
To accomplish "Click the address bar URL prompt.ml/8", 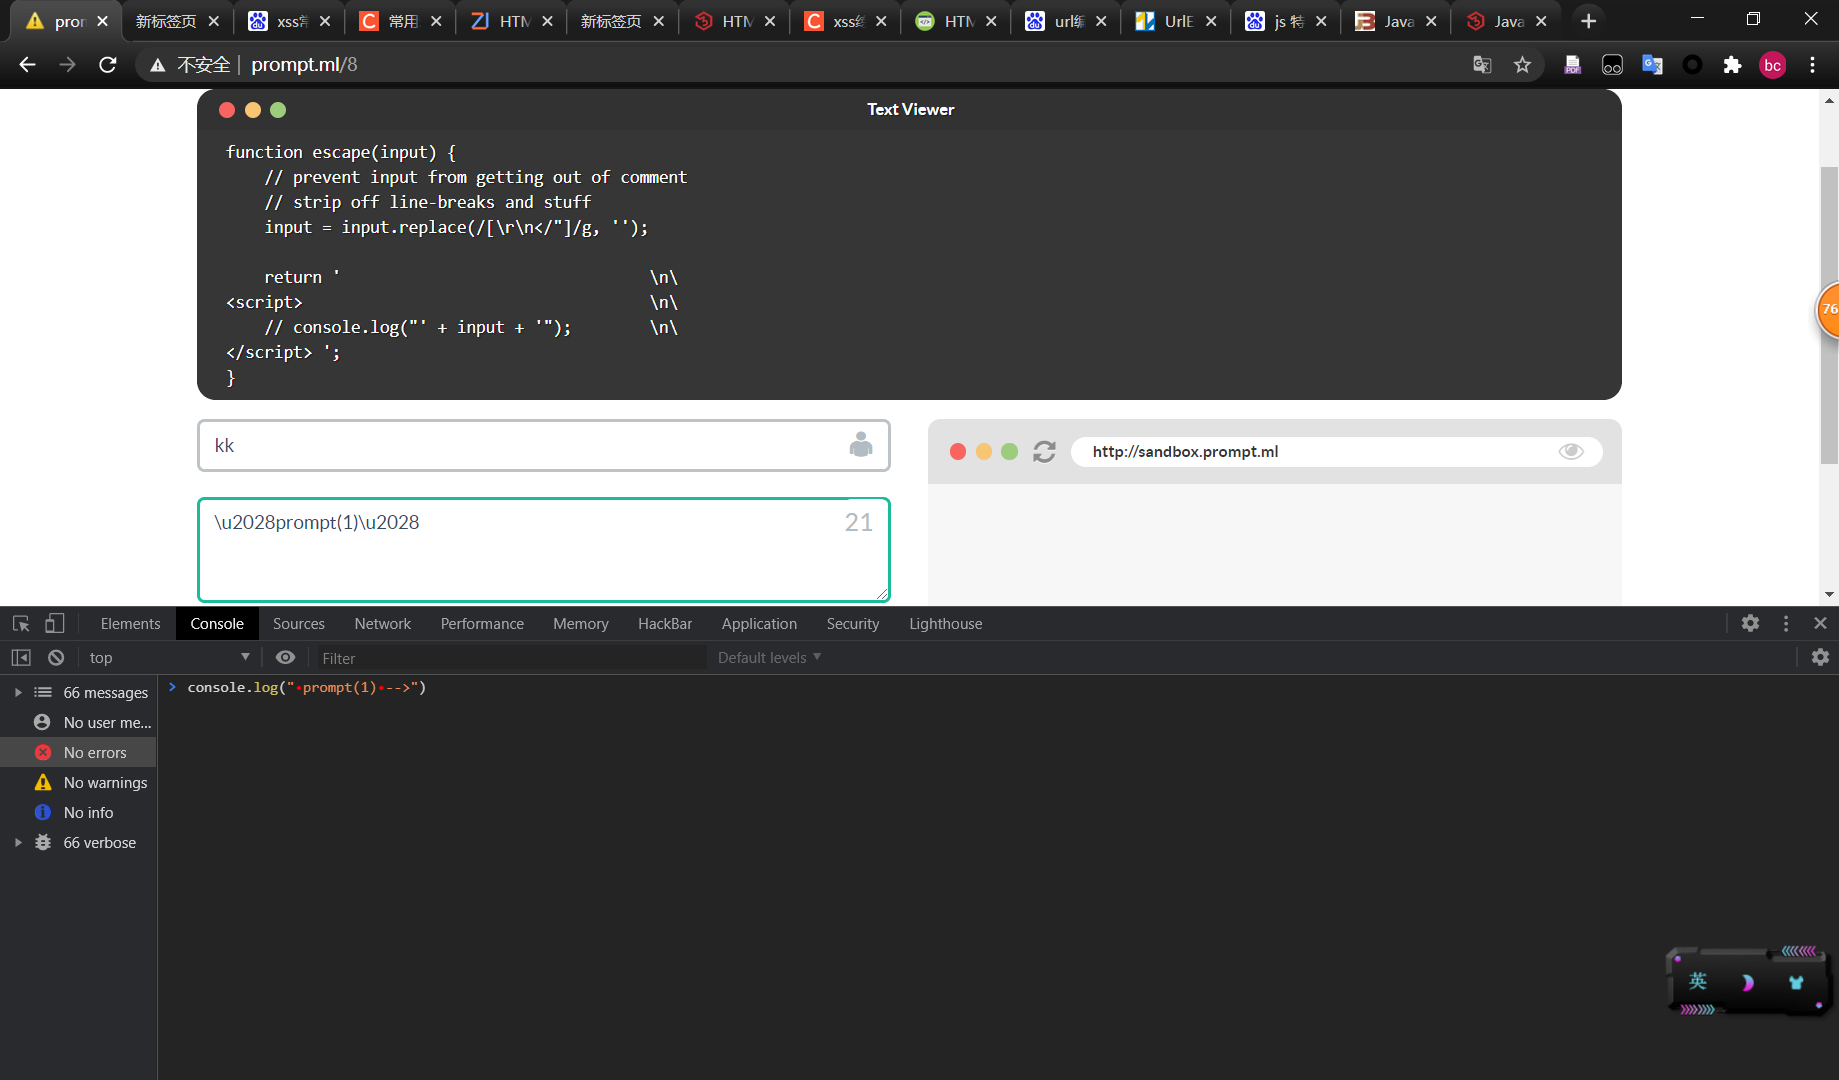I will click(x=304, y=65).
